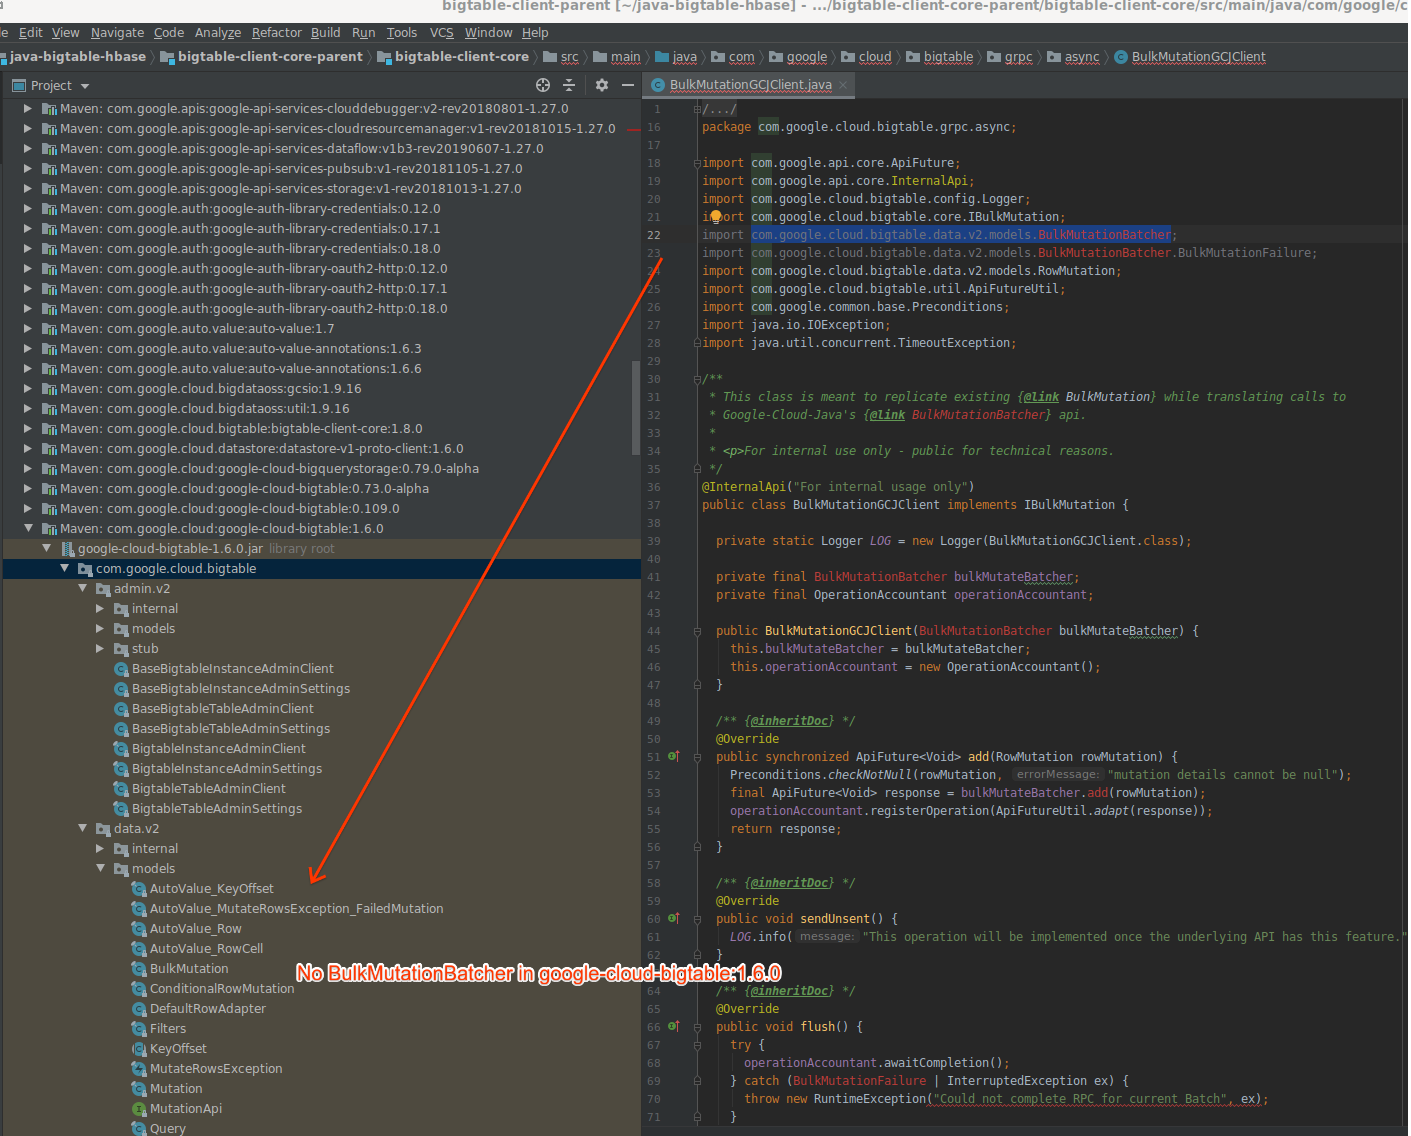Collapse the google-cloud-bigtable:1.6.0 Maven node
Image resolution: width=1411 pixels, height=1136 pixels.
click(28, 528)
